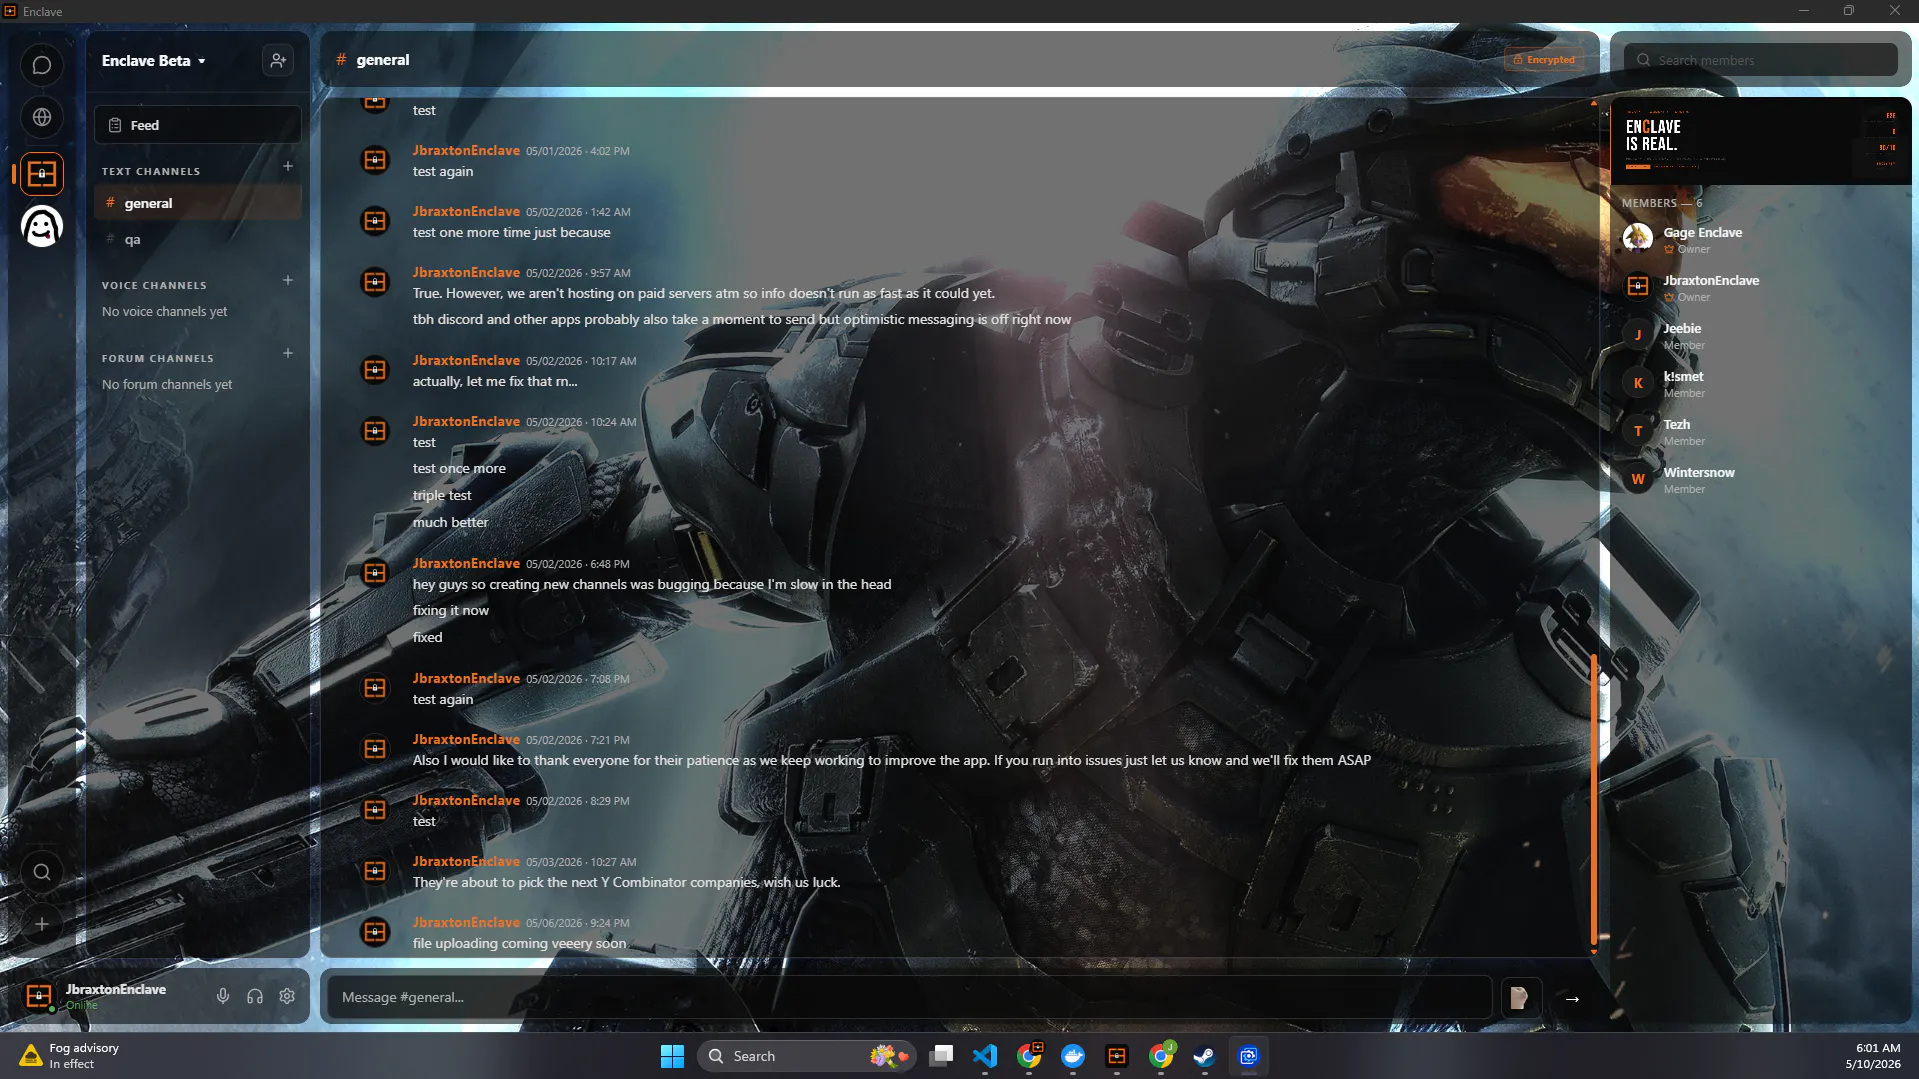
Task: Open Visual Studio Code from taskbar
Action: click(x=985, y=1056)
